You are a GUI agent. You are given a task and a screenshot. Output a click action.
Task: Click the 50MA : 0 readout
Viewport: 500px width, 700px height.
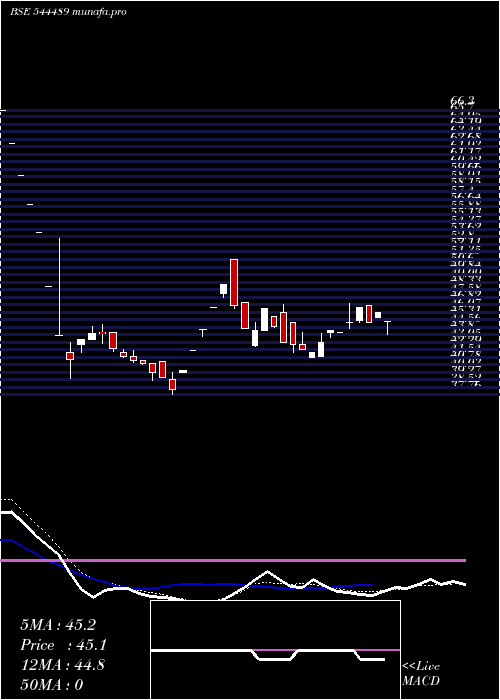click(x=52, y=685)
